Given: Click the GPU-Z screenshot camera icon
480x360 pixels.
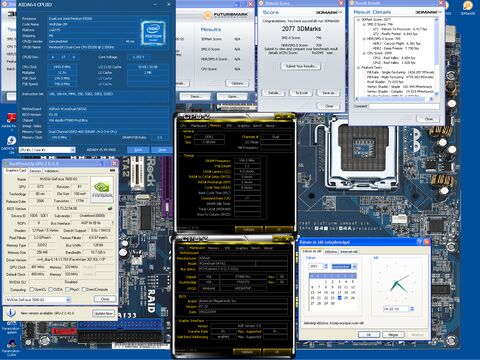Looking at the screenshot, I should coord(112,170).
